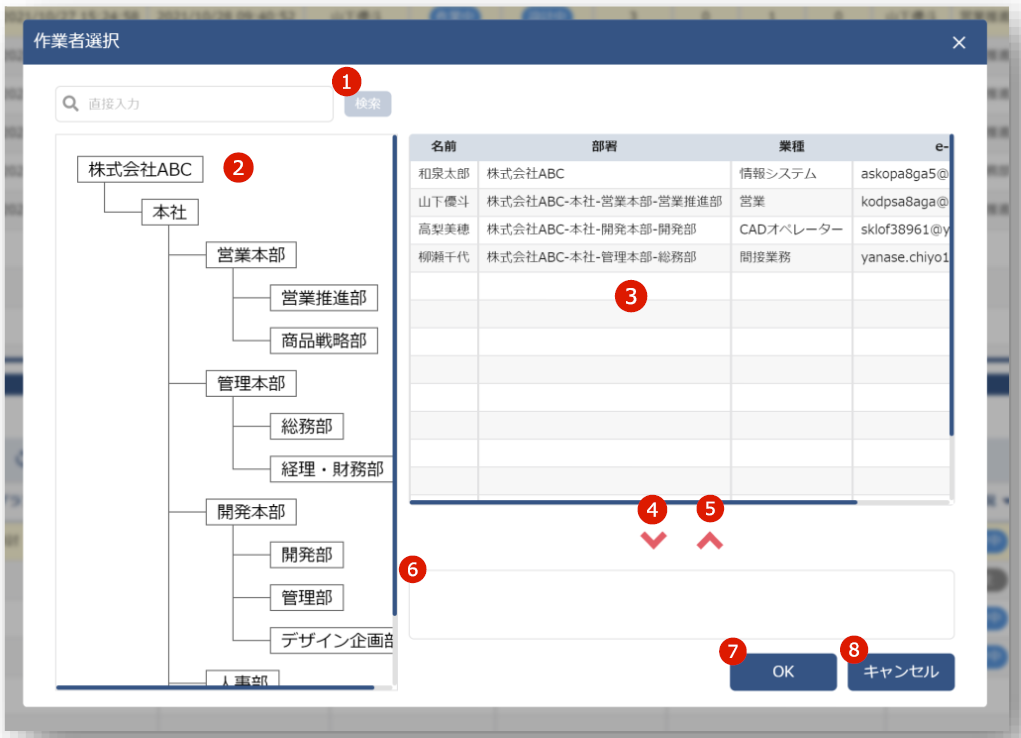Focus the 直接入力 search field
Image resolution: width=1021 pixels, height=738 pixels.
[x=200, y=103]
